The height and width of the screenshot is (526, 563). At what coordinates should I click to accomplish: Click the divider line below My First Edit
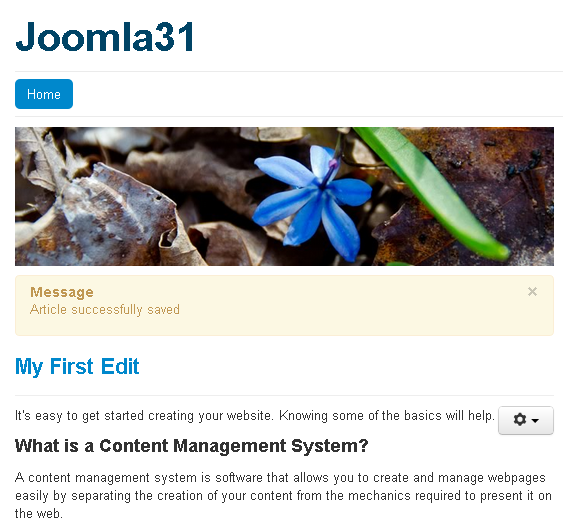point(284,395)
